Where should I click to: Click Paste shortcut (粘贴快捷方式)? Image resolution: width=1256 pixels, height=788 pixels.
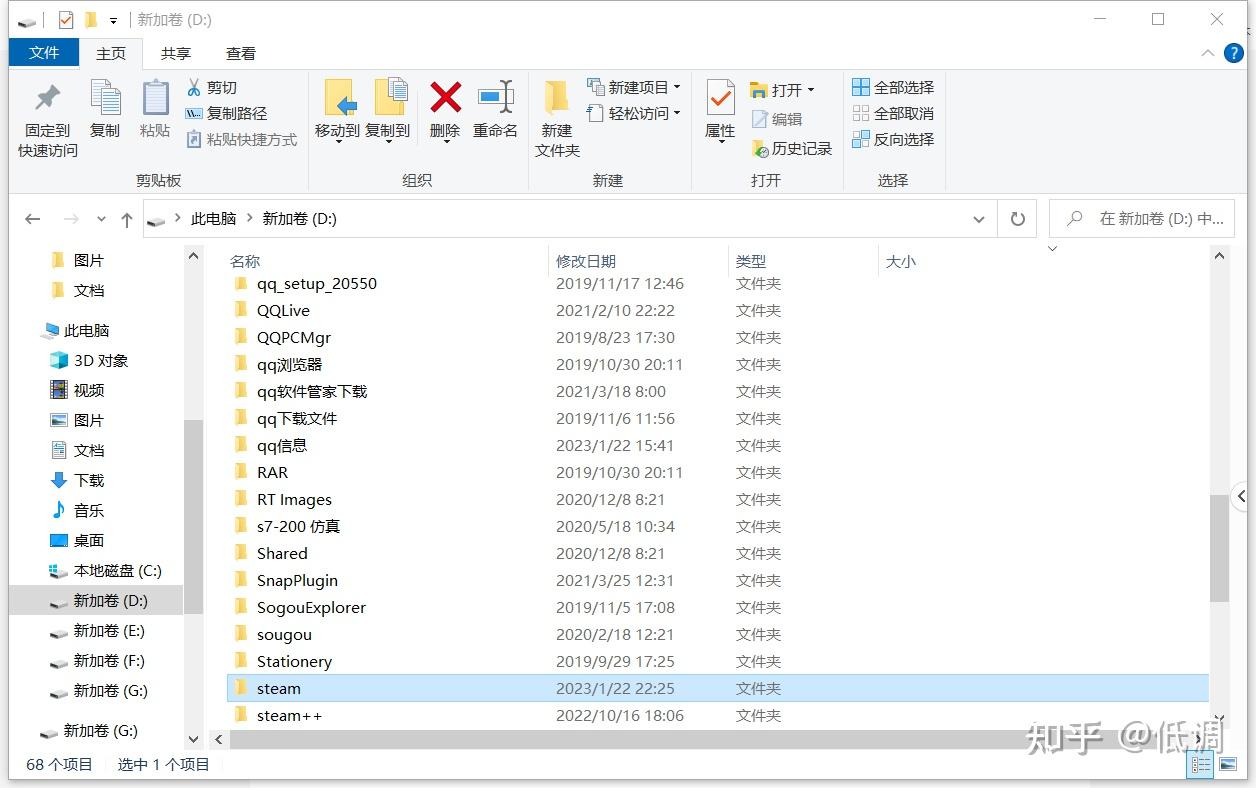tap(242, 140)
